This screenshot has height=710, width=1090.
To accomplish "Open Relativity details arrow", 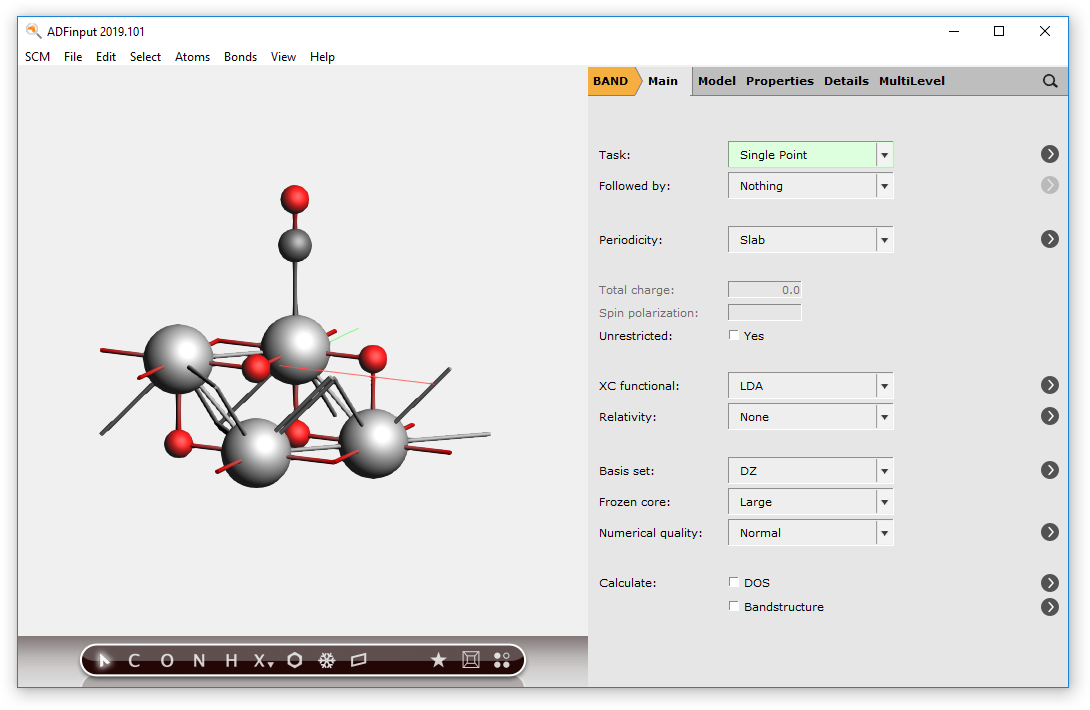I will pyautogui.click(x=1050, y=417).
